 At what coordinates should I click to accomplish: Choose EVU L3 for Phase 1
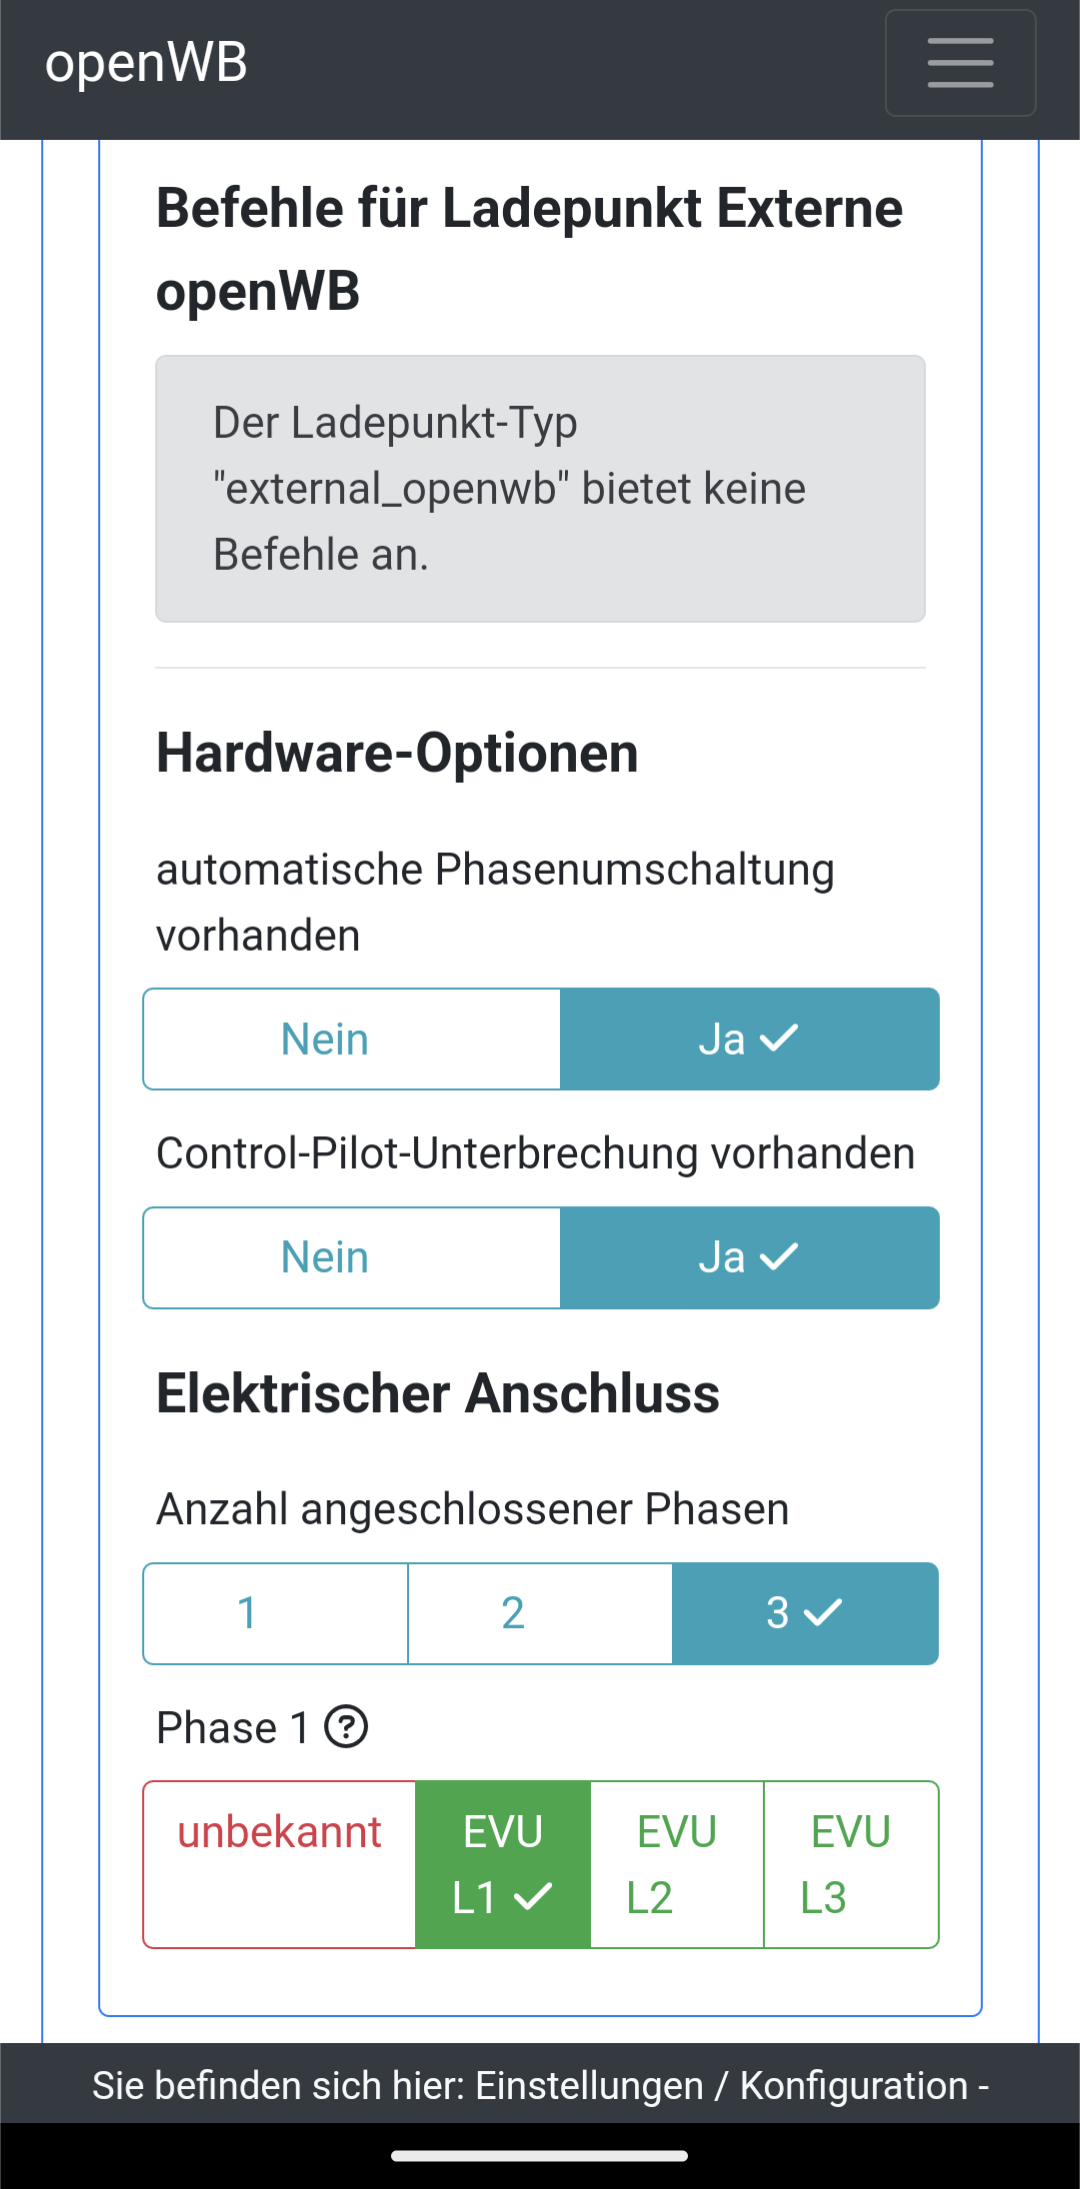pos(851,1864)
